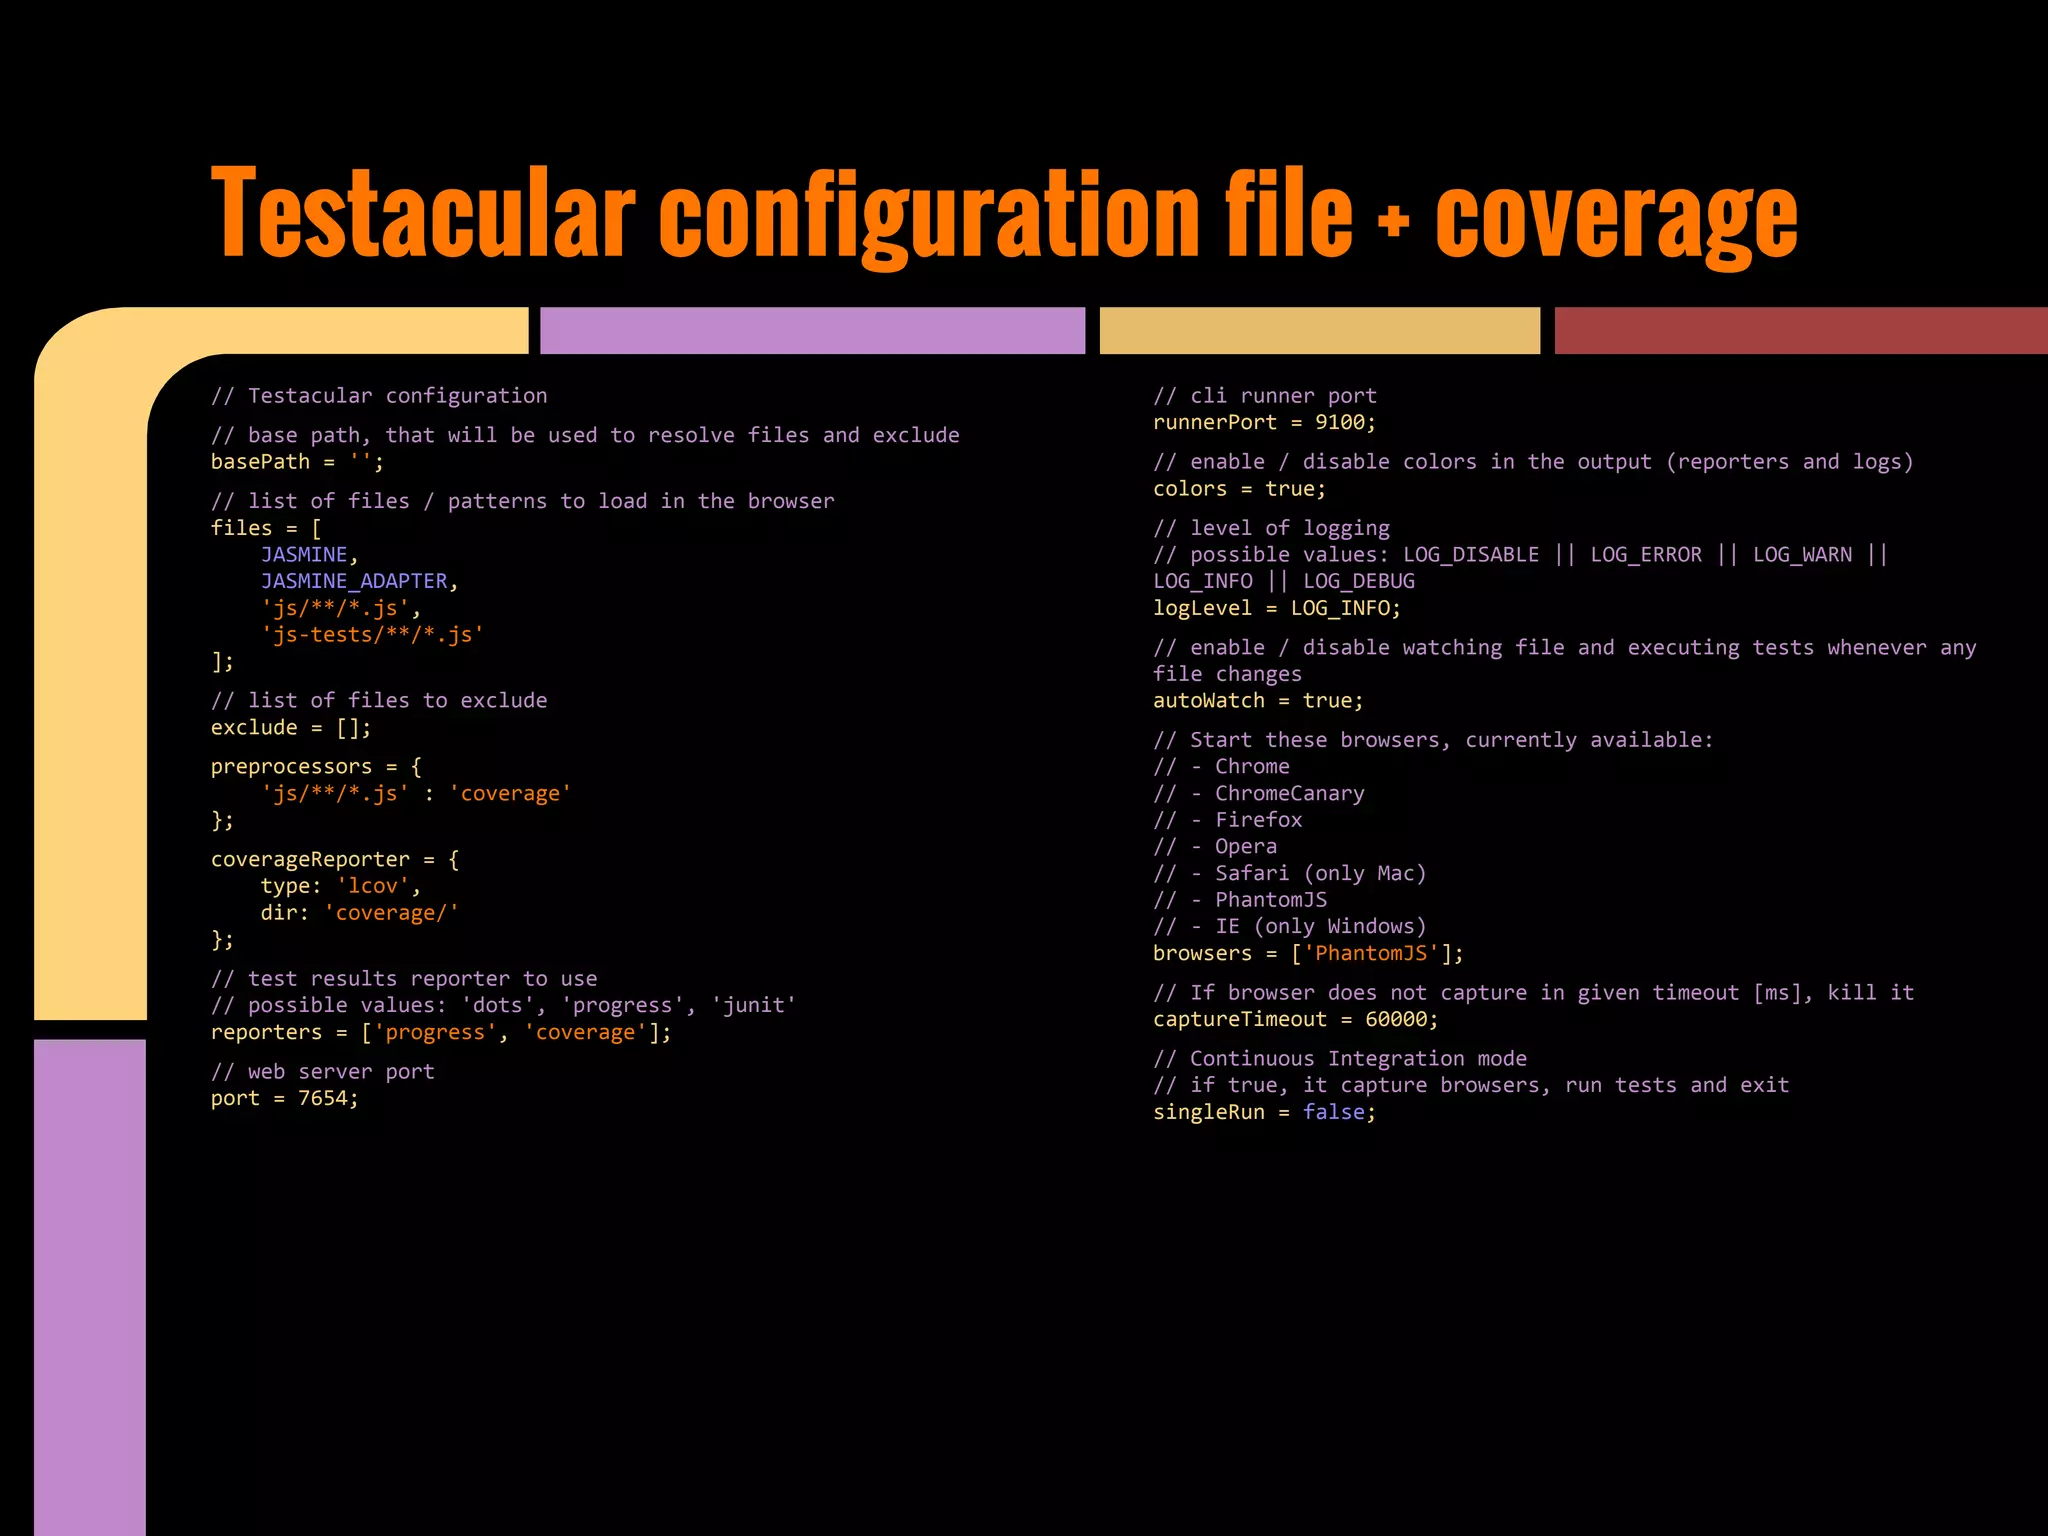Click the "'js/**/*.js' : 'coverage'" preprocessor line
The width and height of the screenshot is (2048, 1536).
[x=416, y=794]
